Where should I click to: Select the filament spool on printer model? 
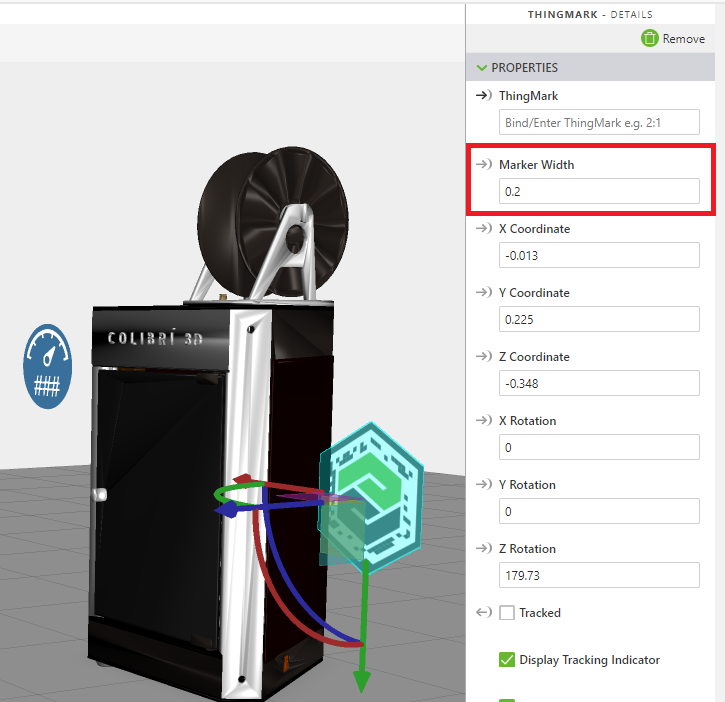click(x=273, y=221)
